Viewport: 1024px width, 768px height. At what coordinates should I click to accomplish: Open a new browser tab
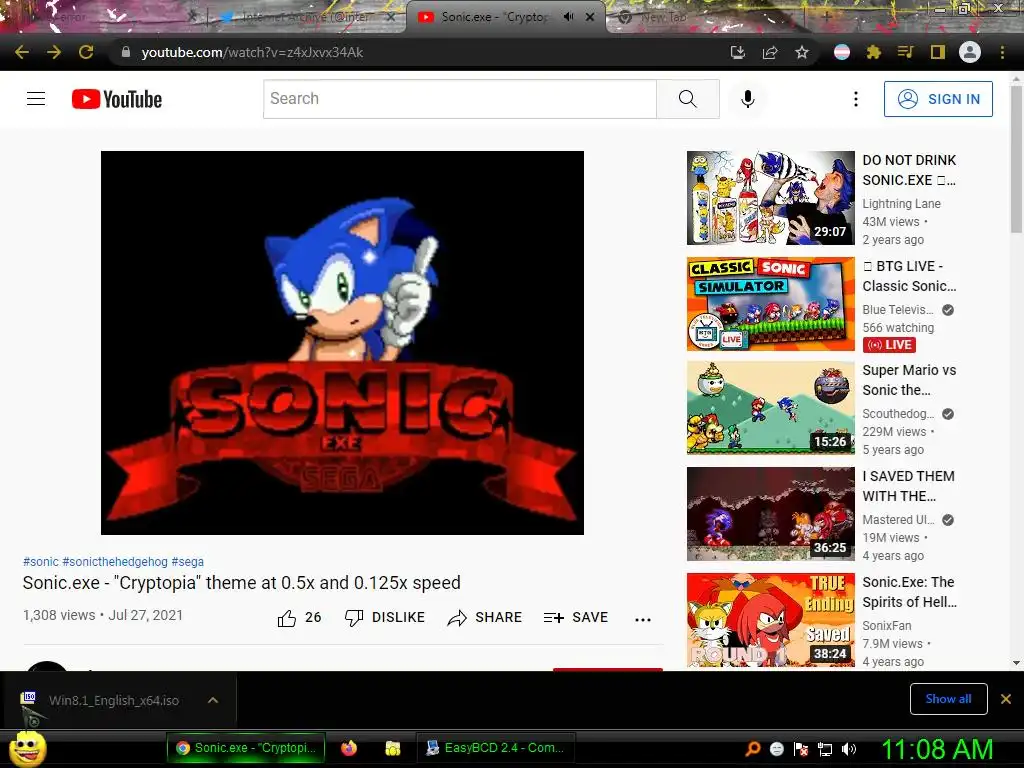pos(826,17)
